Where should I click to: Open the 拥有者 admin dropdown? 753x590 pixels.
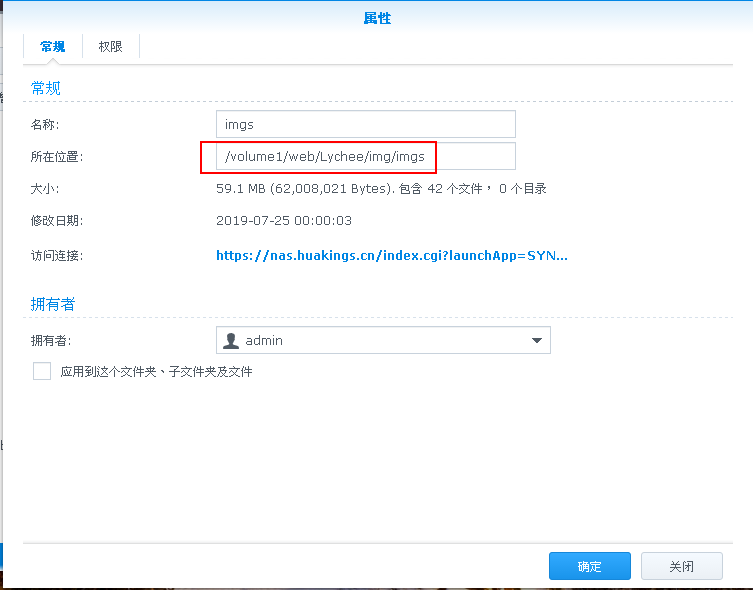383,340
